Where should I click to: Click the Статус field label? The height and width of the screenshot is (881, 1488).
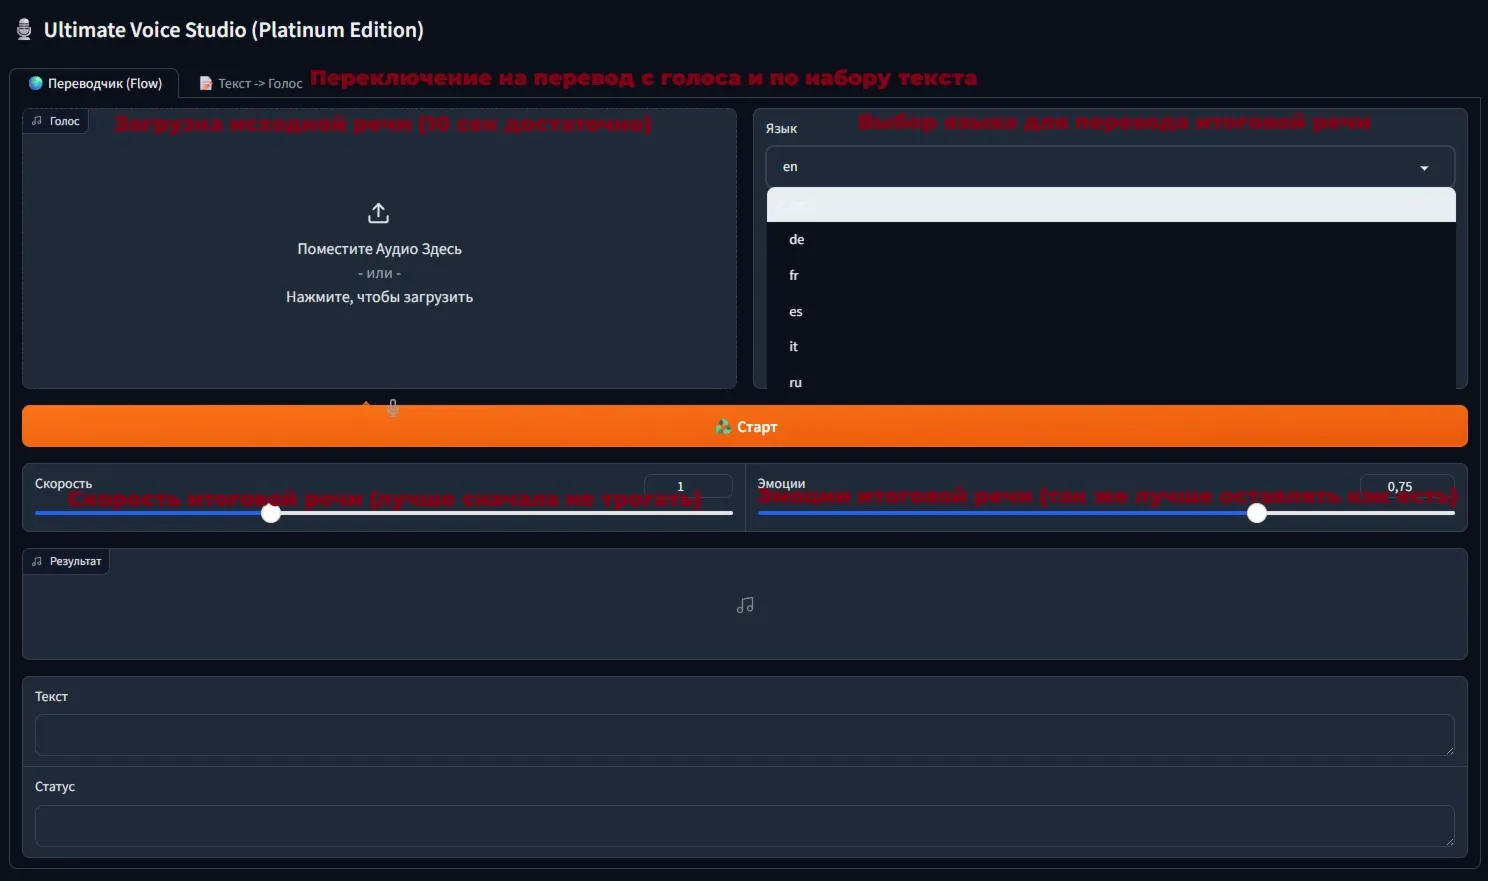pyautogui.click(x=55, y=787)
